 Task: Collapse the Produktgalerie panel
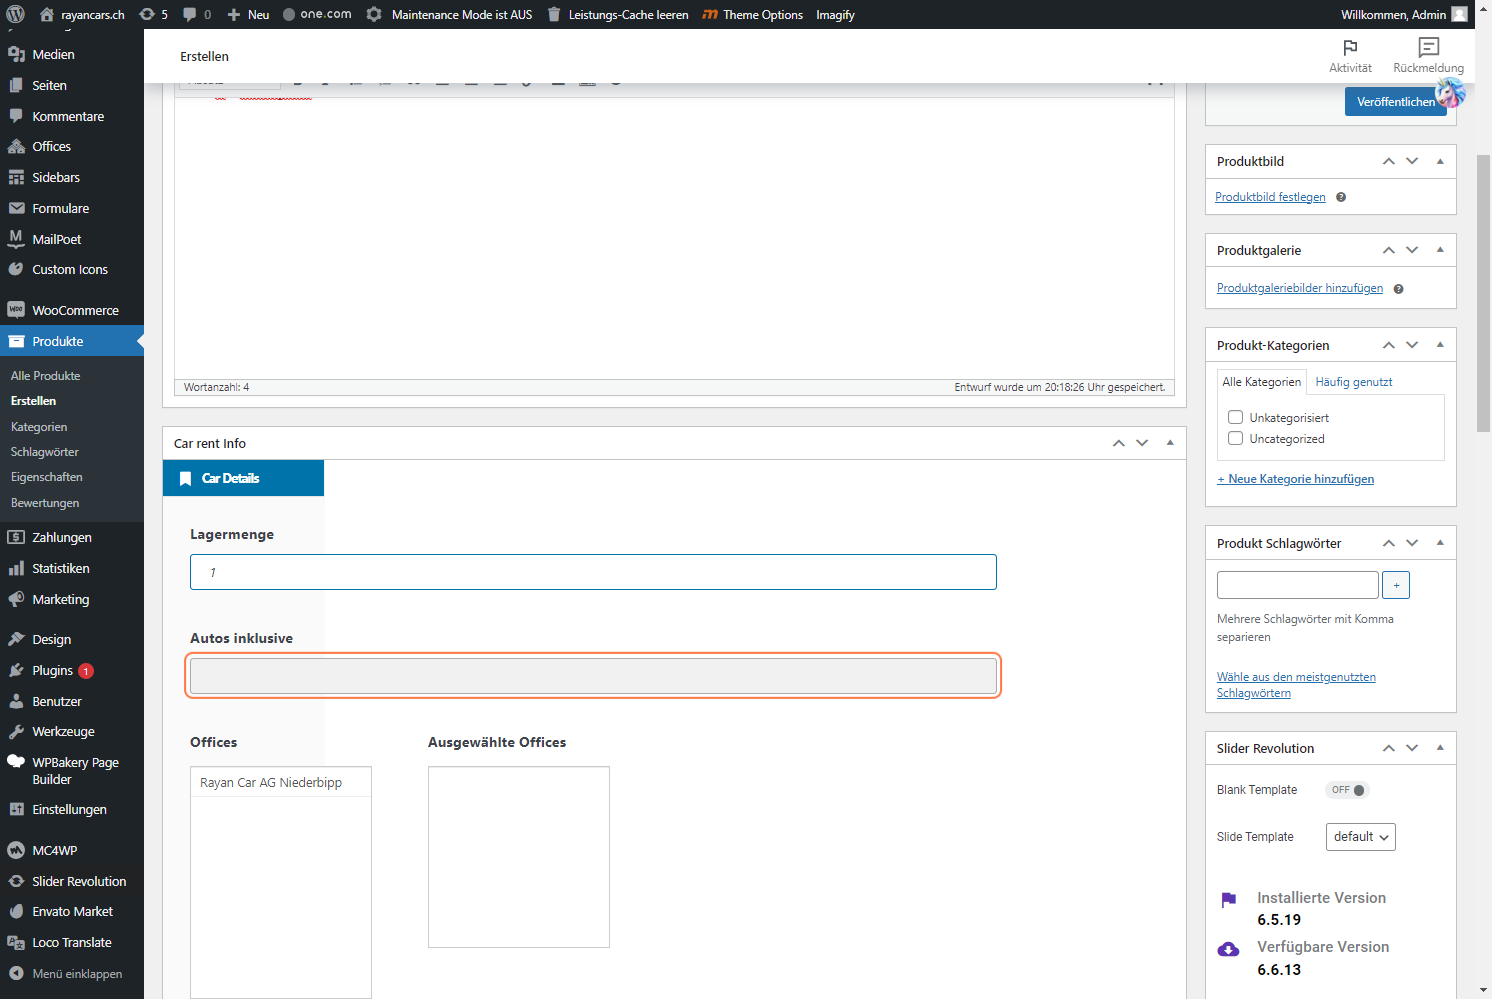[1440, 250]
